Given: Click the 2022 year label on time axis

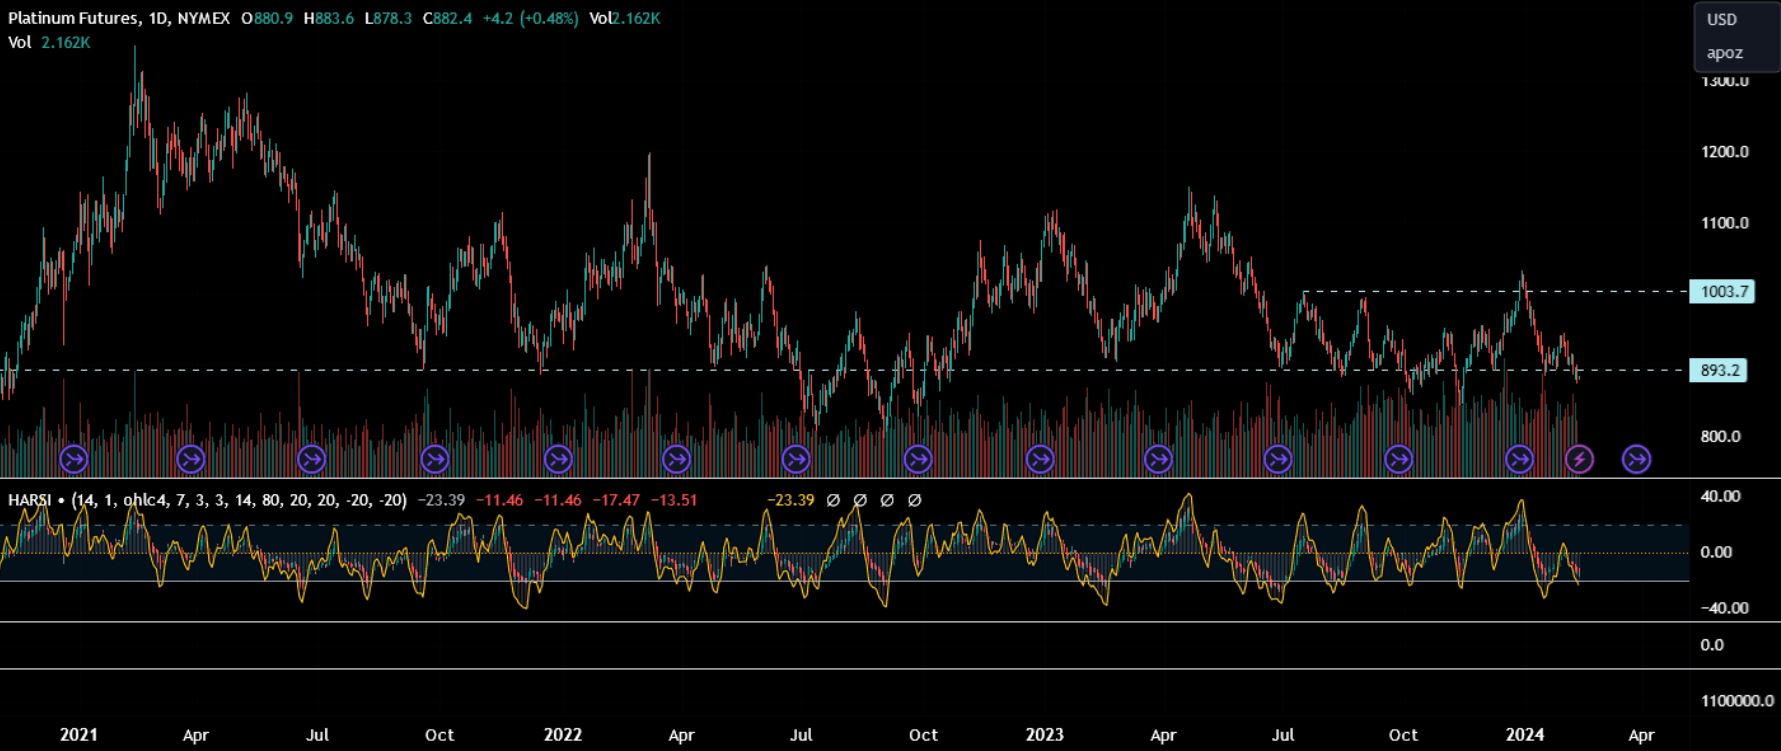Looking at the screenshot, I should [562, 735].
